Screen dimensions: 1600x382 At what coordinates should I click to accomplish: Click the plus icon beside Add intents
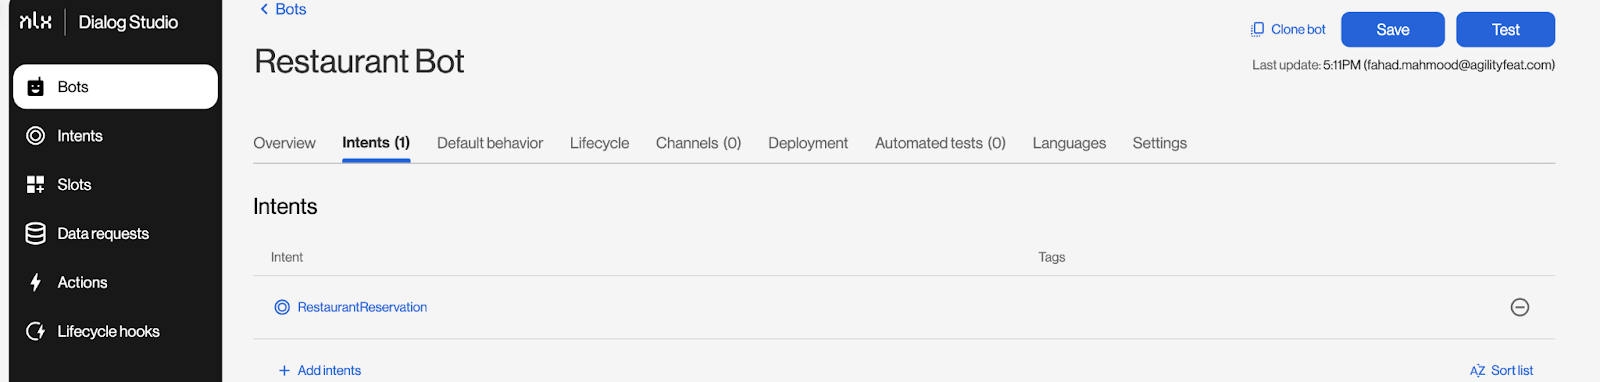(x=284, y=370)
